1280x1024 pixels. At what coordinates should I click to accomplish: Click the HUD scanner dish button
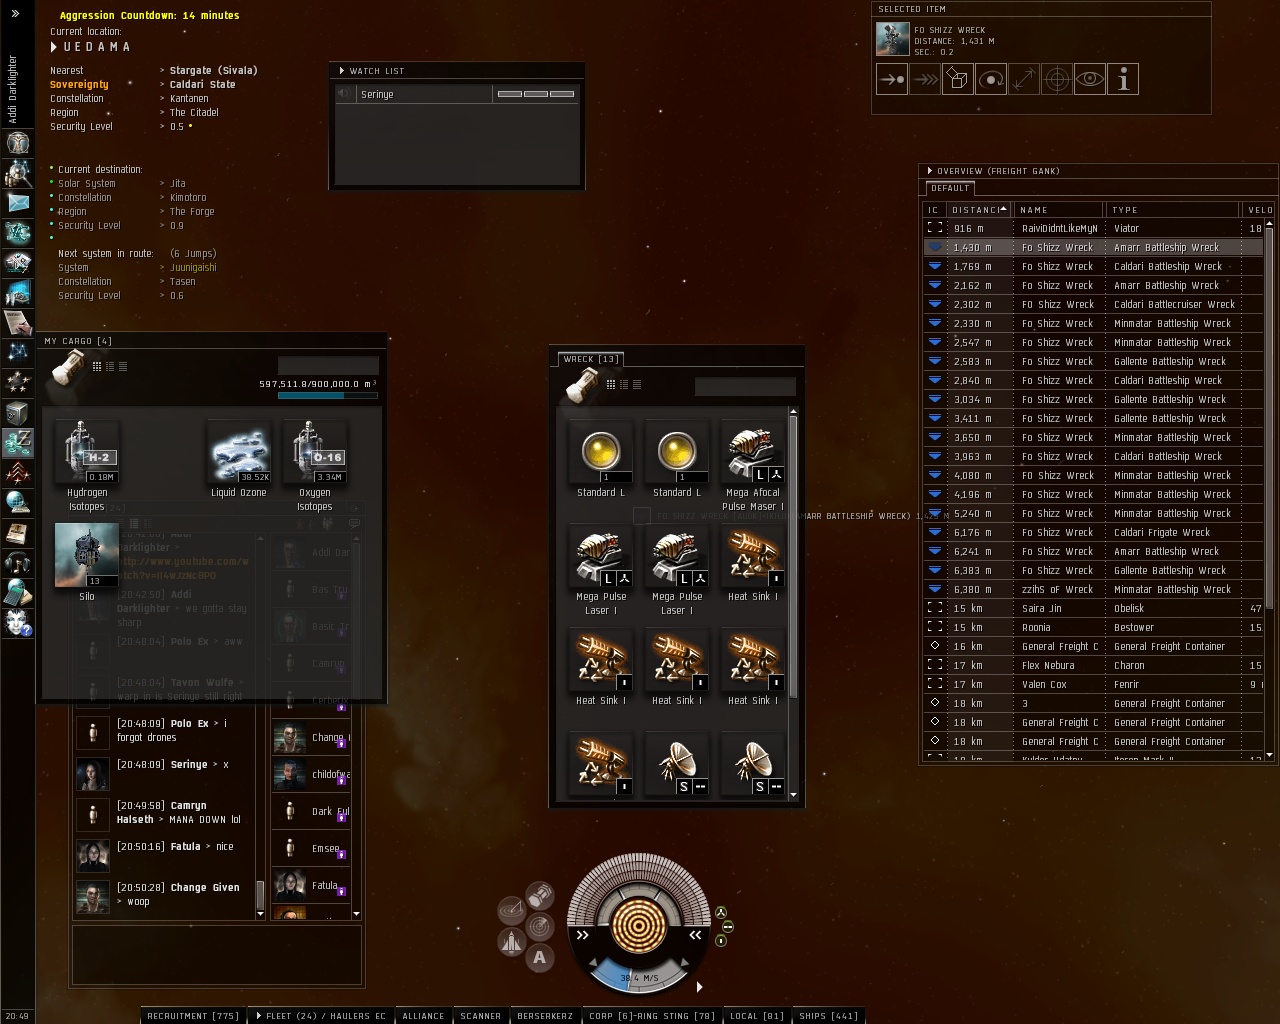tap(512, 910)
